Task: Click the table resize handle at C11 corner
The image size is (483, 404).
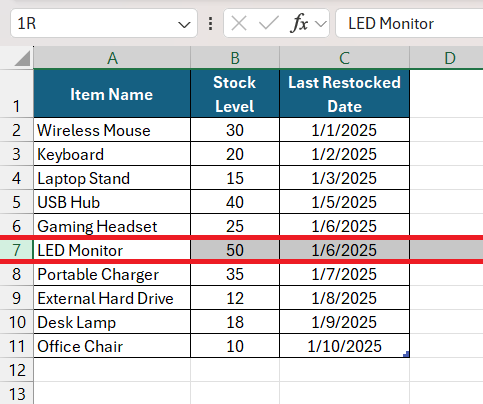Action: click(x=406, y=354)
